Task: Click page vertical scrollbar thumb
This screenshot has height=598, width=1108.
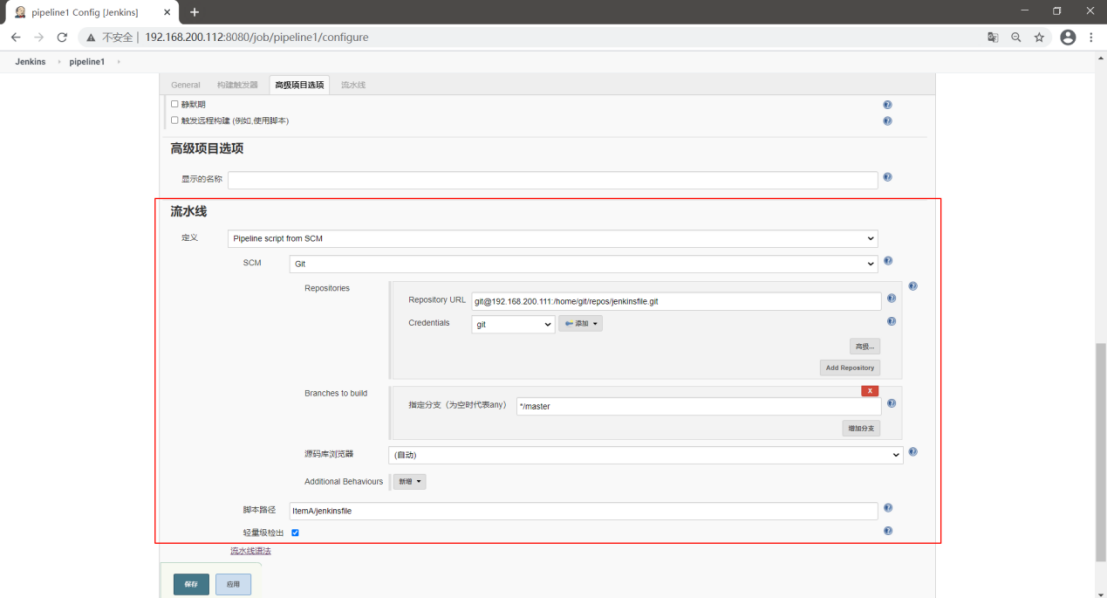Action: (1100, 452)
